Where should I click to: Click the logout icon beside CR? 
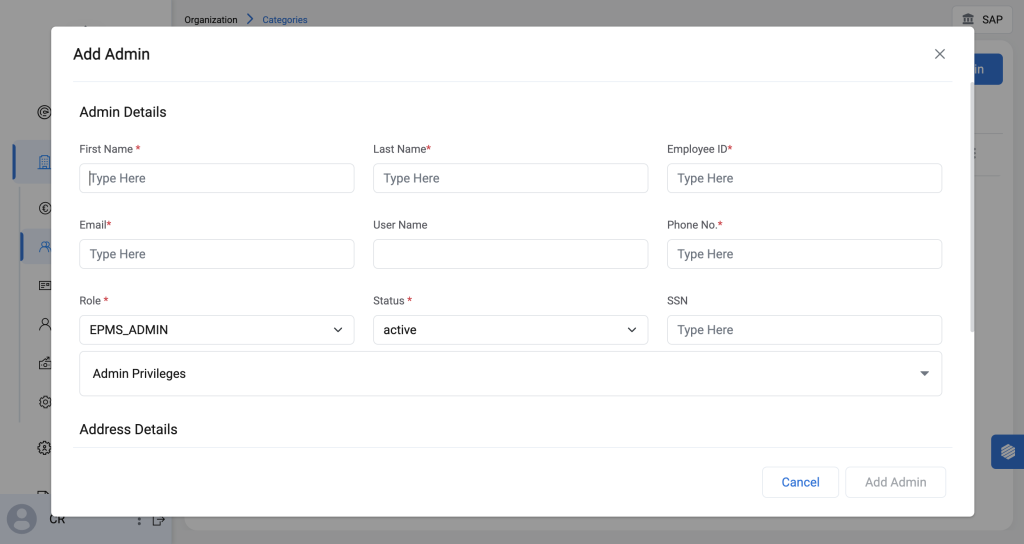tap(158, 520)
